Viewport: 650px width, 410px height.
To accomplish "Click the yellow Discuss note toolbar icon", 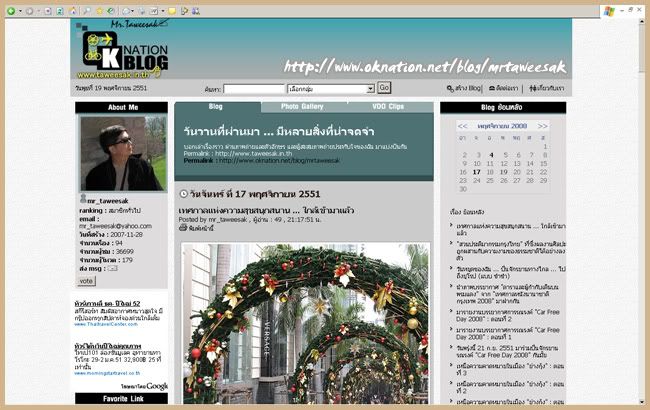I will pos(172,11).
